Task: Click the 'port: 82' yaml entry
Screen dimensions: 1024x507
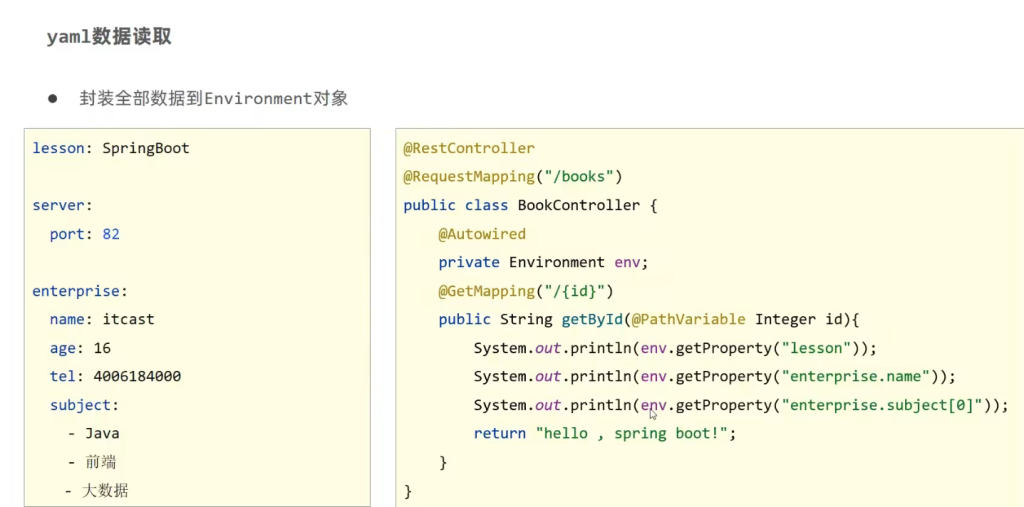Action: (x=84, y=234)
